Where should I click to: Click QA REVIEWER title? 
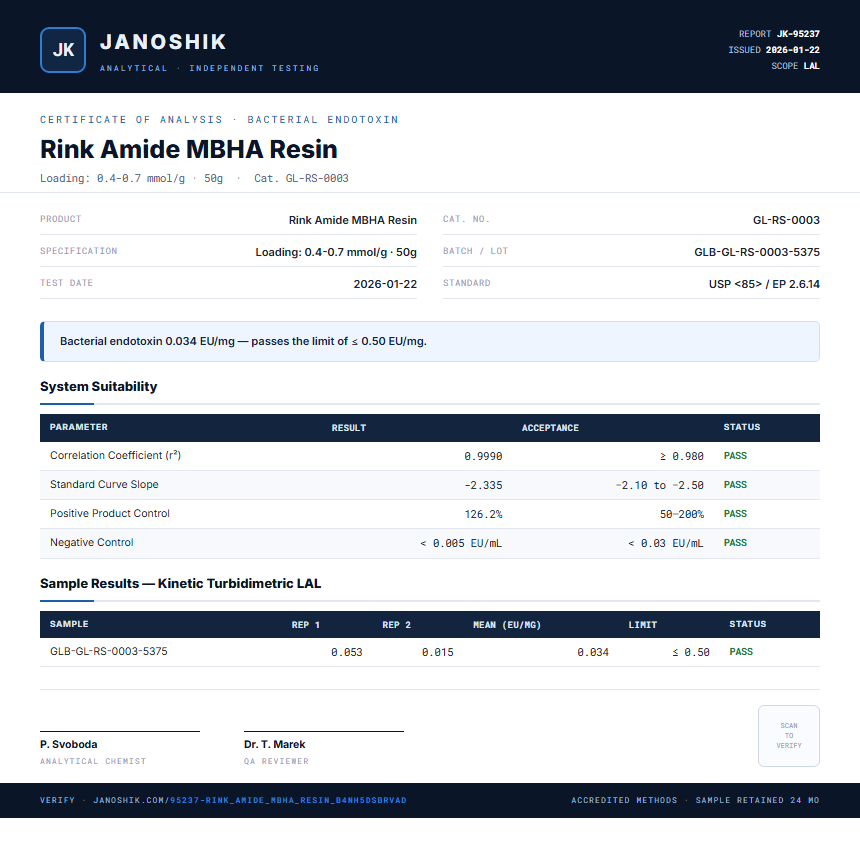[x=276, y=762]
